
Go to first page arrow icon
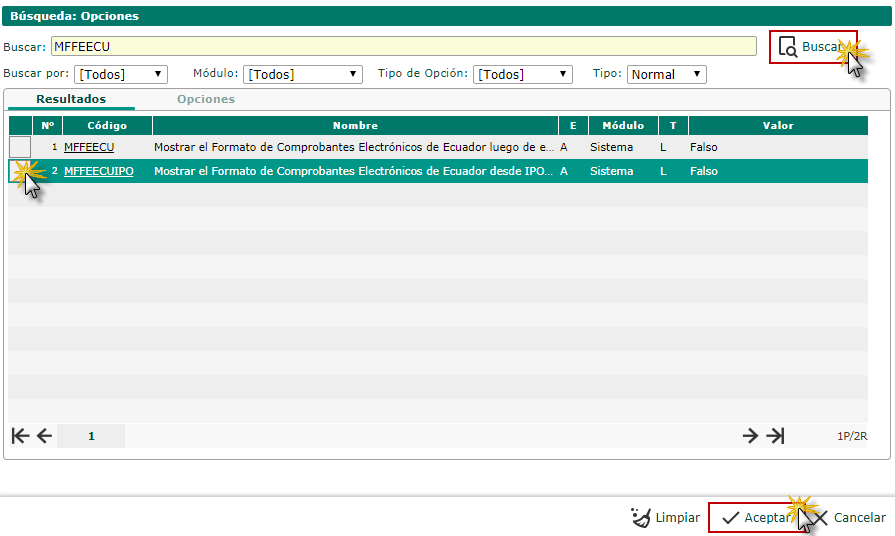[20, 436]
